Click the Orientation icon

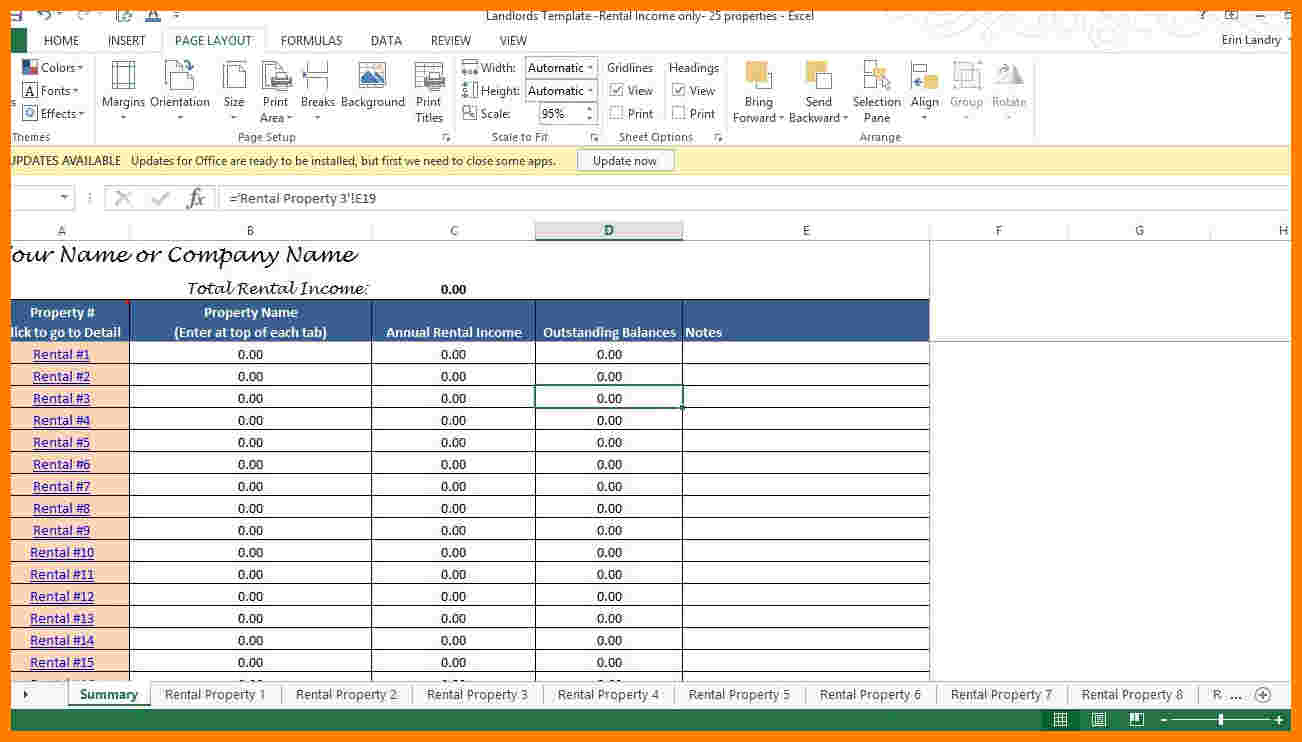point(179,77)
